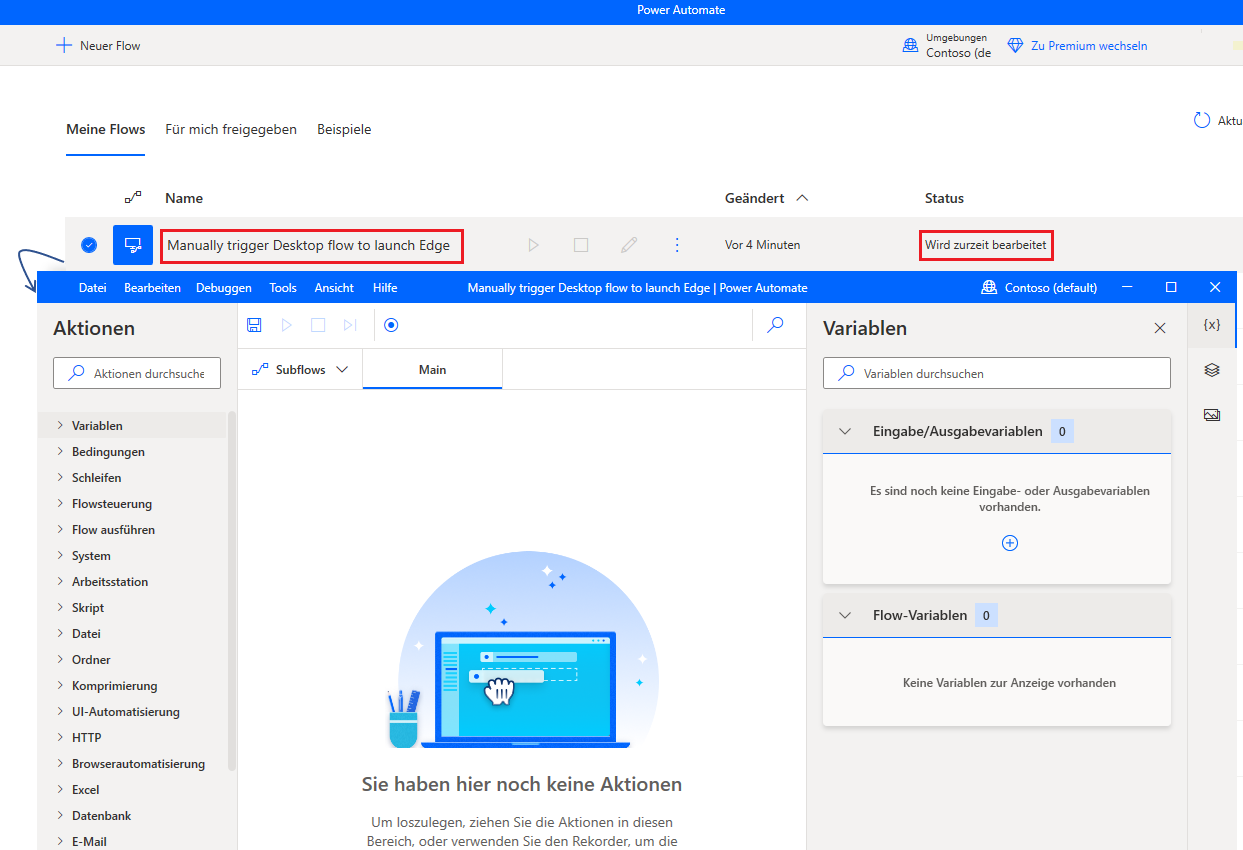Viewport: 1243px width, 850px height.
Task: Click the Aktionen pane vertical scrollbar
Action: pyautogui.click(x=232, y=590)
